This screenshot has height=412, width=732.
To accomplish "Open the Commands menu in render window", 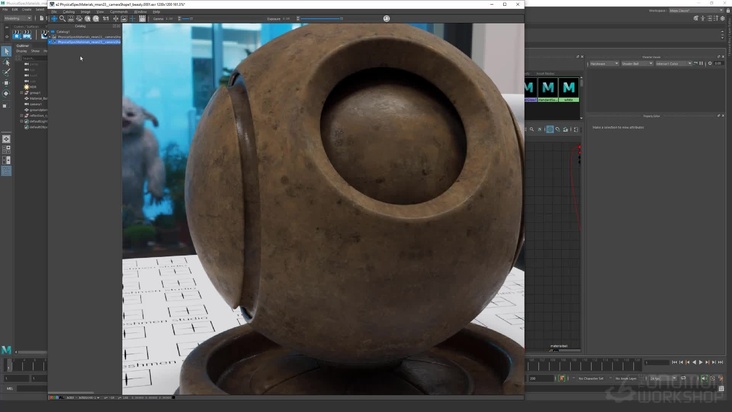I will [x=119, y=12].
